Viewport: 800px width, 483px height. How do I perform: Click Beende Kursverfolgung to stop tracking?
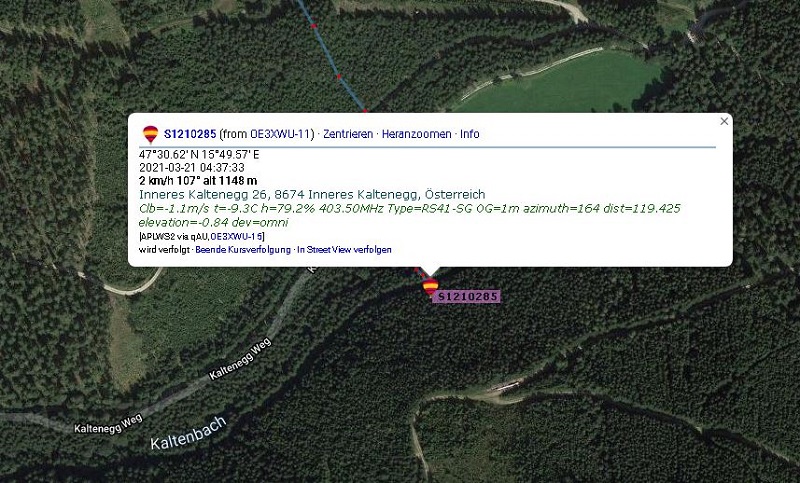[x=243, y=250]
